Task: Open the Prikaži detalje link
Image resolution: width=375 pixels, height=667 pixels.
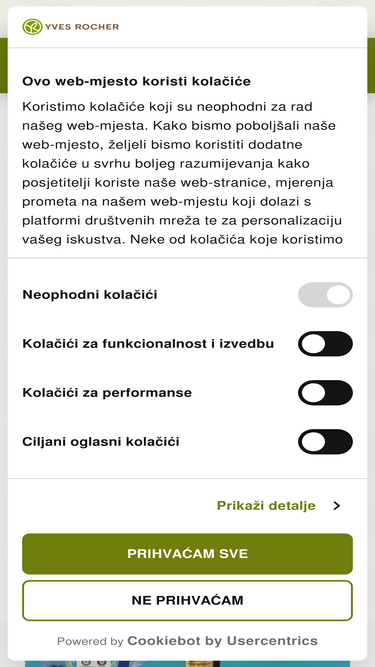Action: [266, 506]
